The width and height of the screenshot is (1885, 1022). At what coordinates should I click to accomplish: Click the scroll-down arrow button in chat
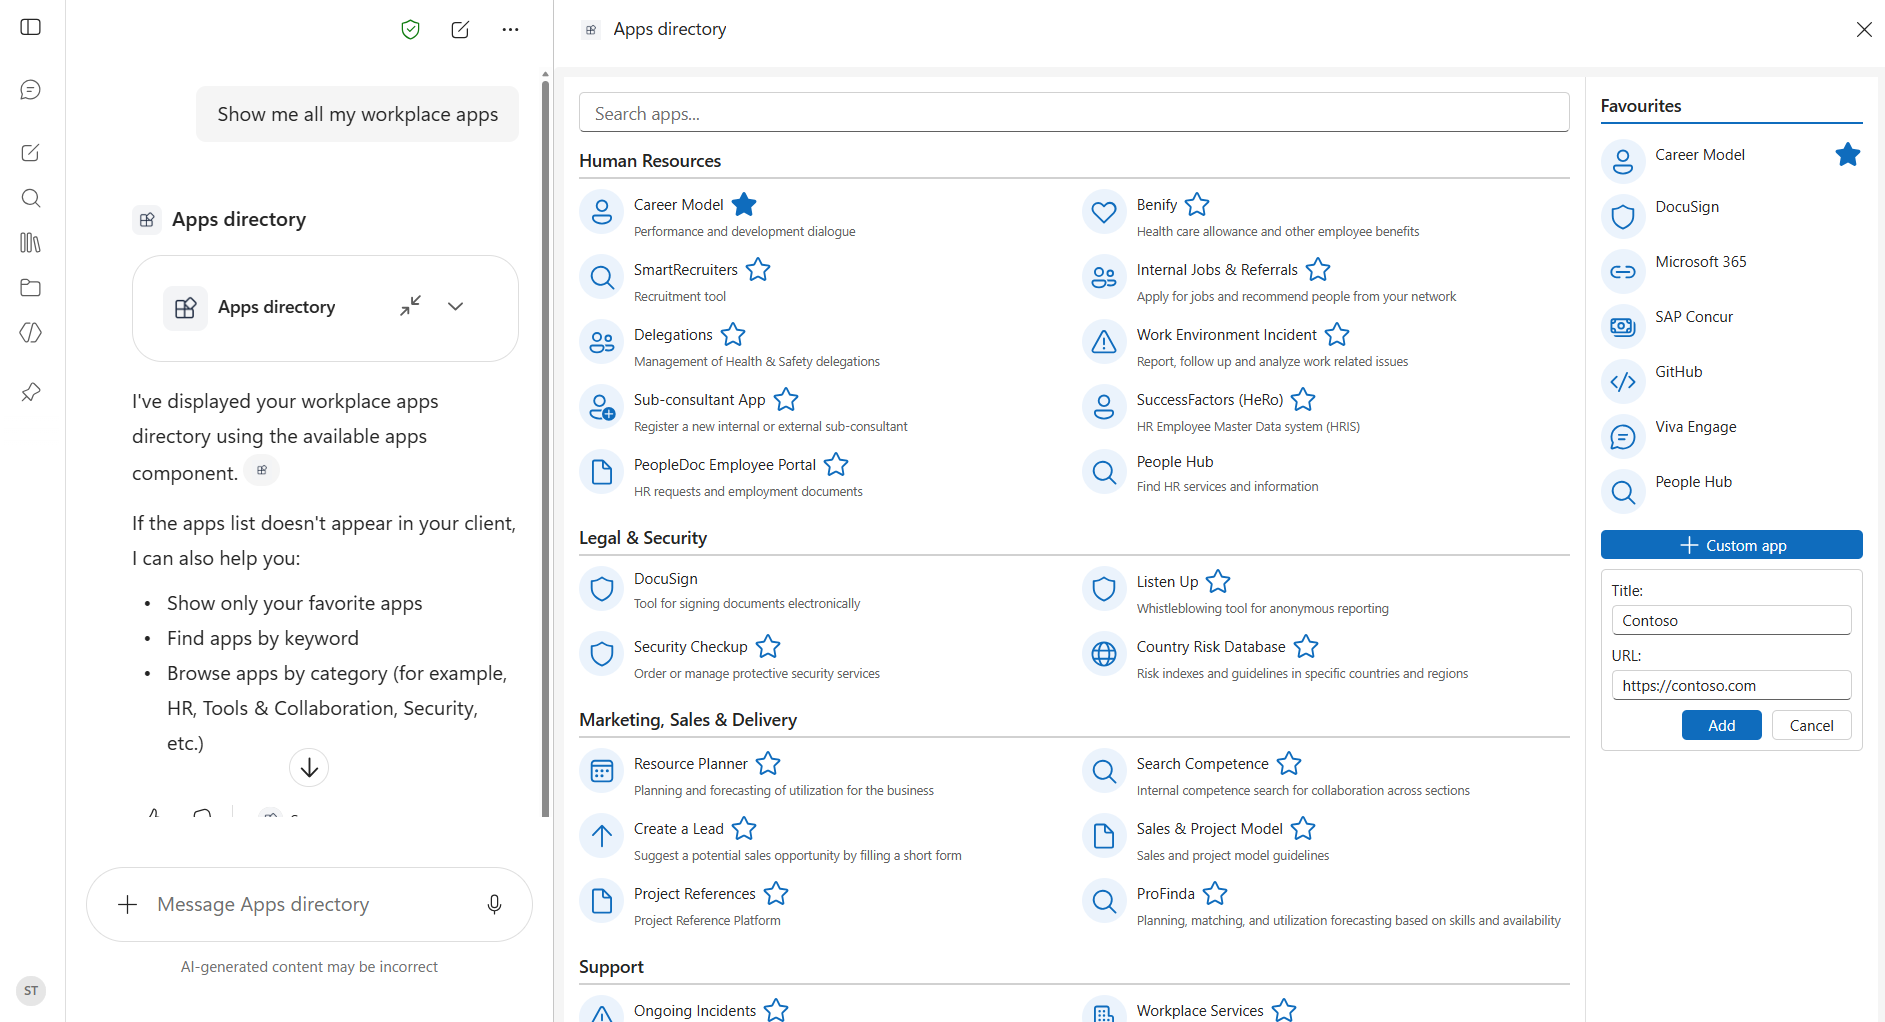(x=309, y=767)
